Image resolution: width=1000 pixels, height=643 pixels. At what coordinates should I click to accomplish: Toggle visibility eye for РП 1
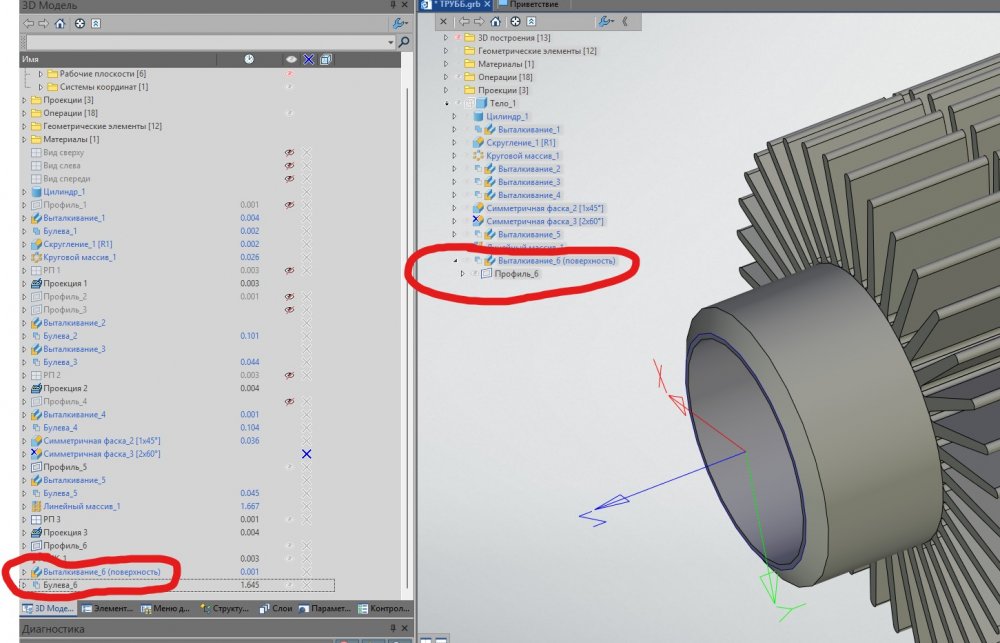coord(290,270)
